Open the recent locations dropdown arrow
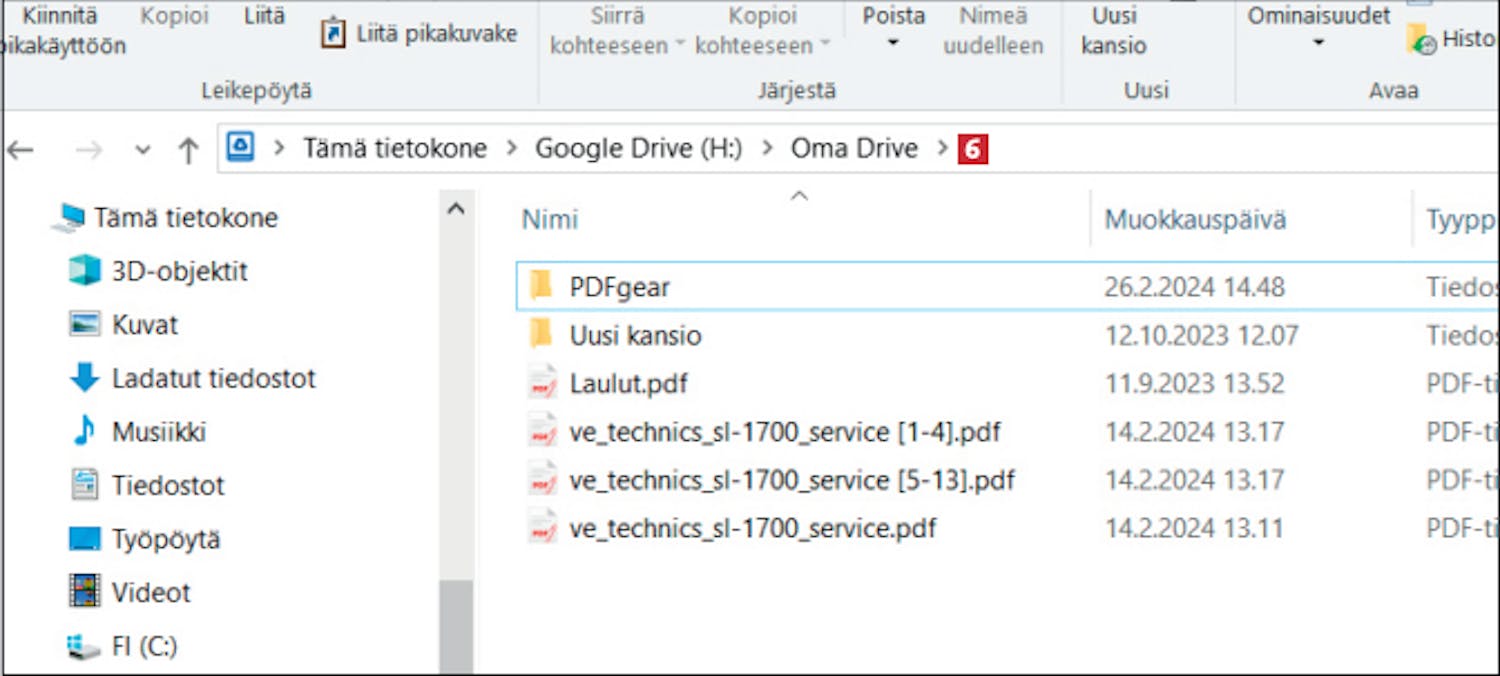Viewport: 1500px width, 676px height. [x=142, y=150]
